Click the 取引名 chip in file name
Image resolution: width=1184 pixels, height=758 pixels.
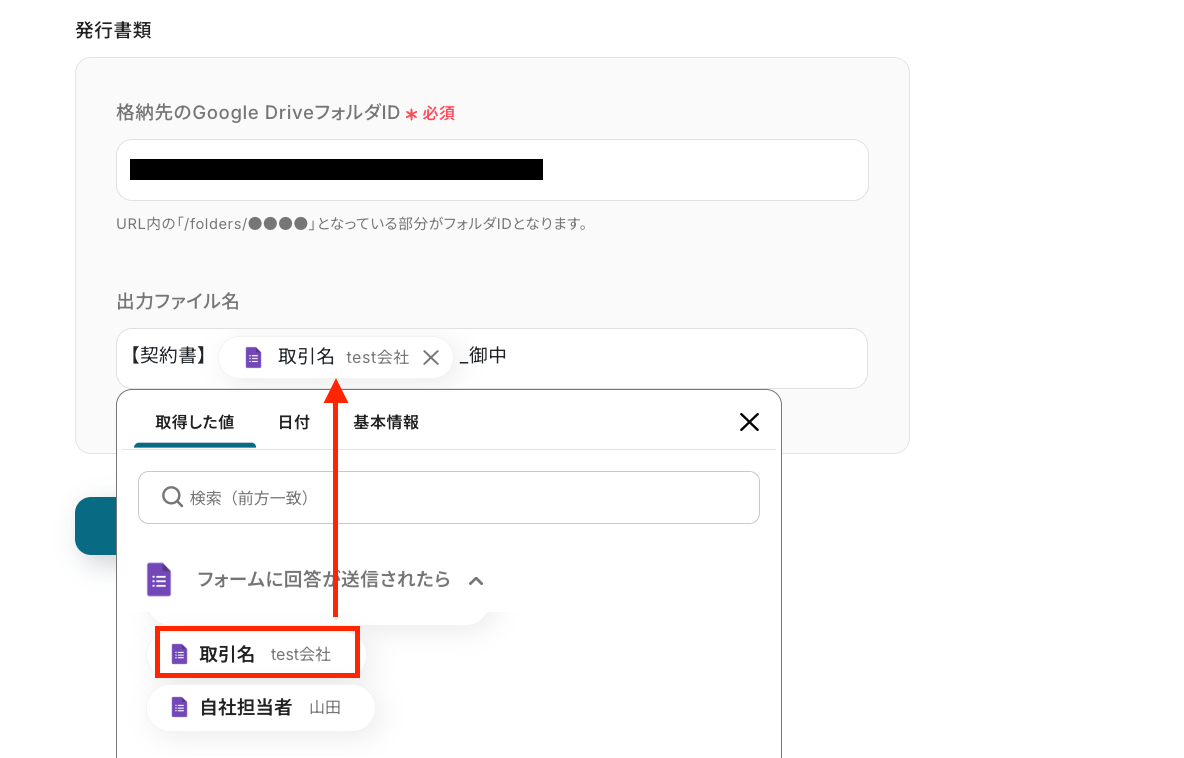tap(336, 357)
